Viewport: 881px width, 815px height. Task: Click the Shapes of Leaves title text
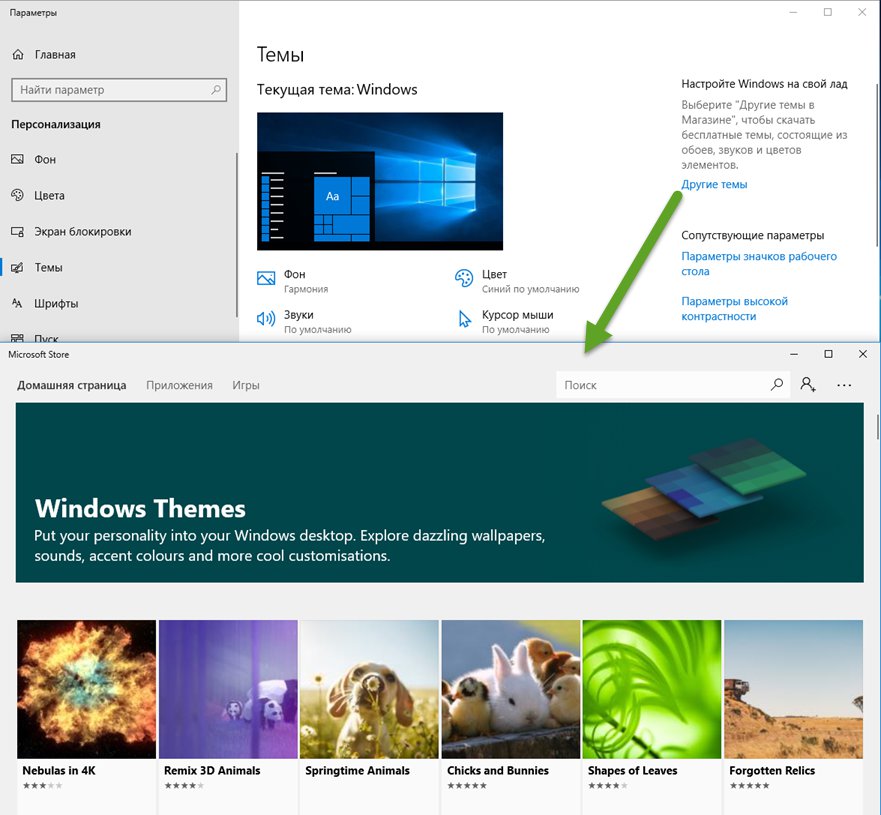coord(633,771)
